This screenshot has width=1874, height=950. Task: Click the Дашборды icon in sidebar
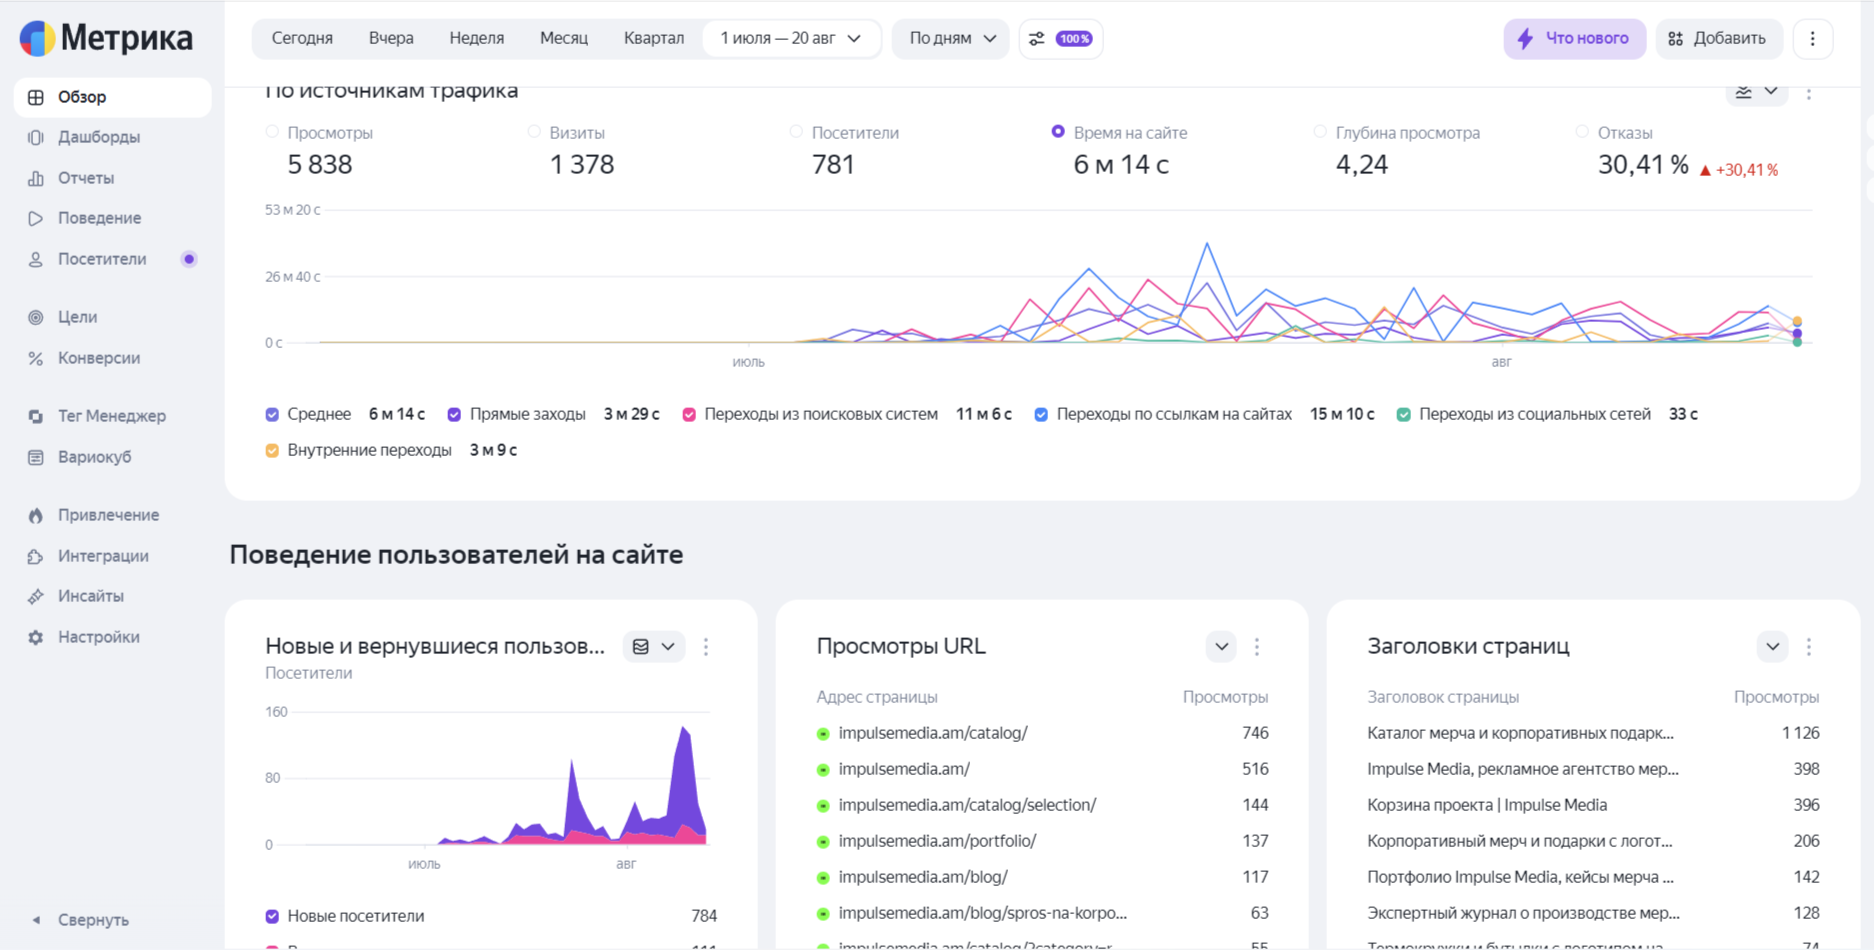(36, 137)
